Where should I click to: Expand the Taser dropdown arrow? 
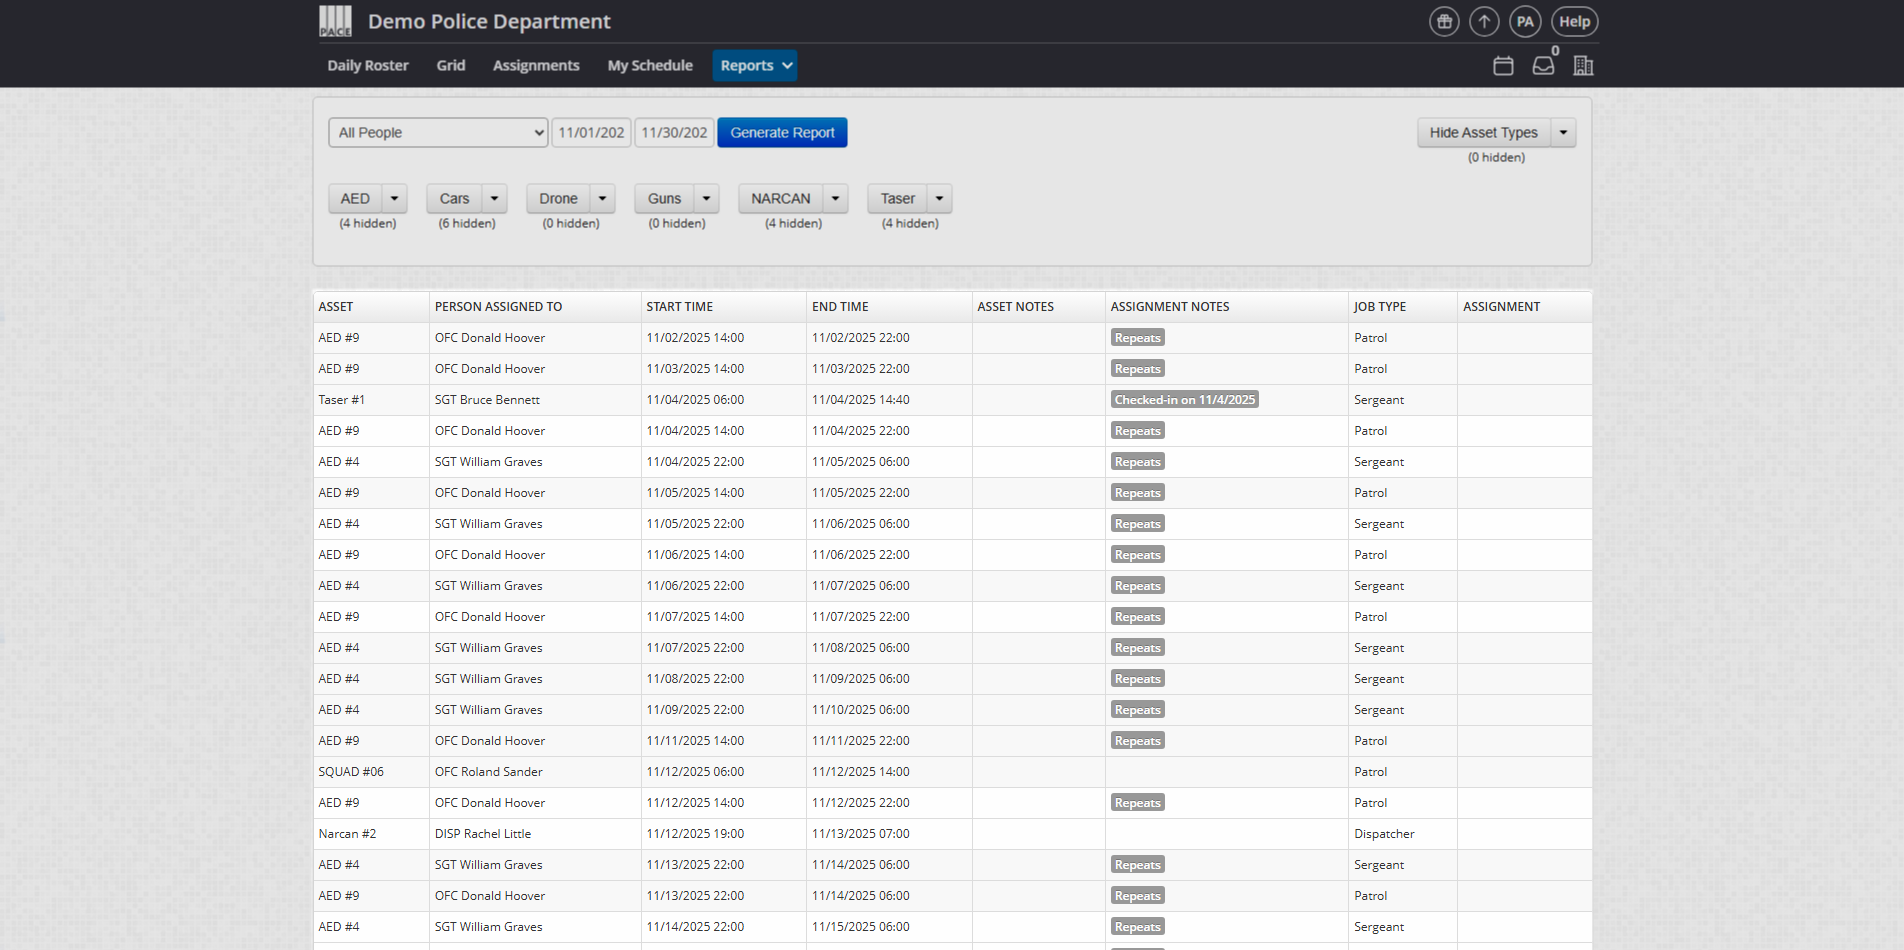point(939,199)
